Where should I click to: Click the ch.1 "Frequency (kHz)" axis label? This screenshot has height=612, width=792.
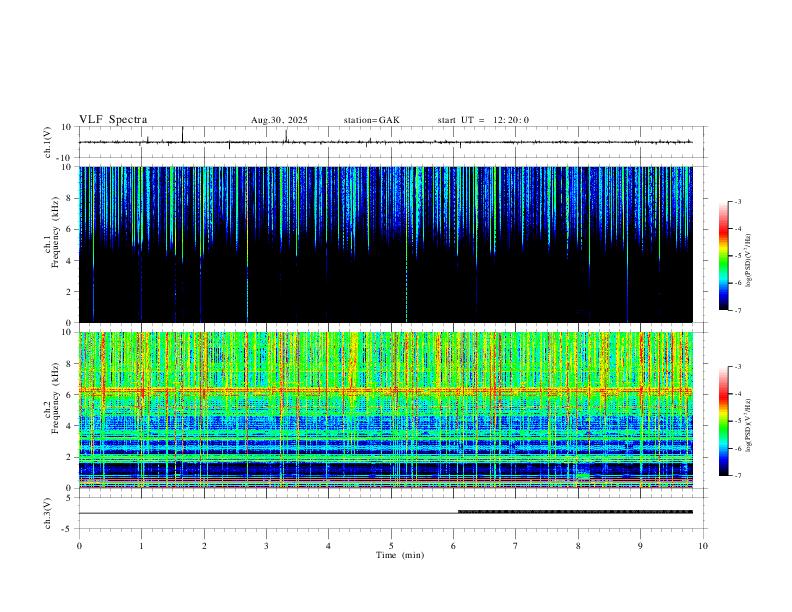(x=55, y=232)
